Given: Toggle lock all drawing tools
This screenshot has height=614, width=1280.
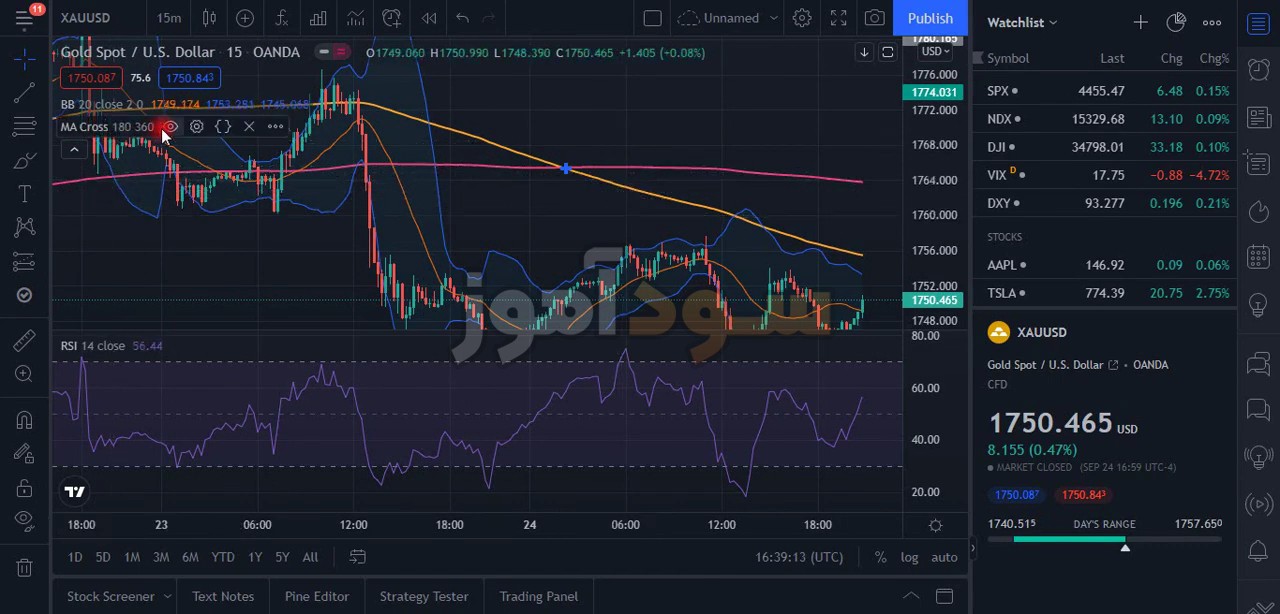Looking at the screenshot, I should click(25, 488).
